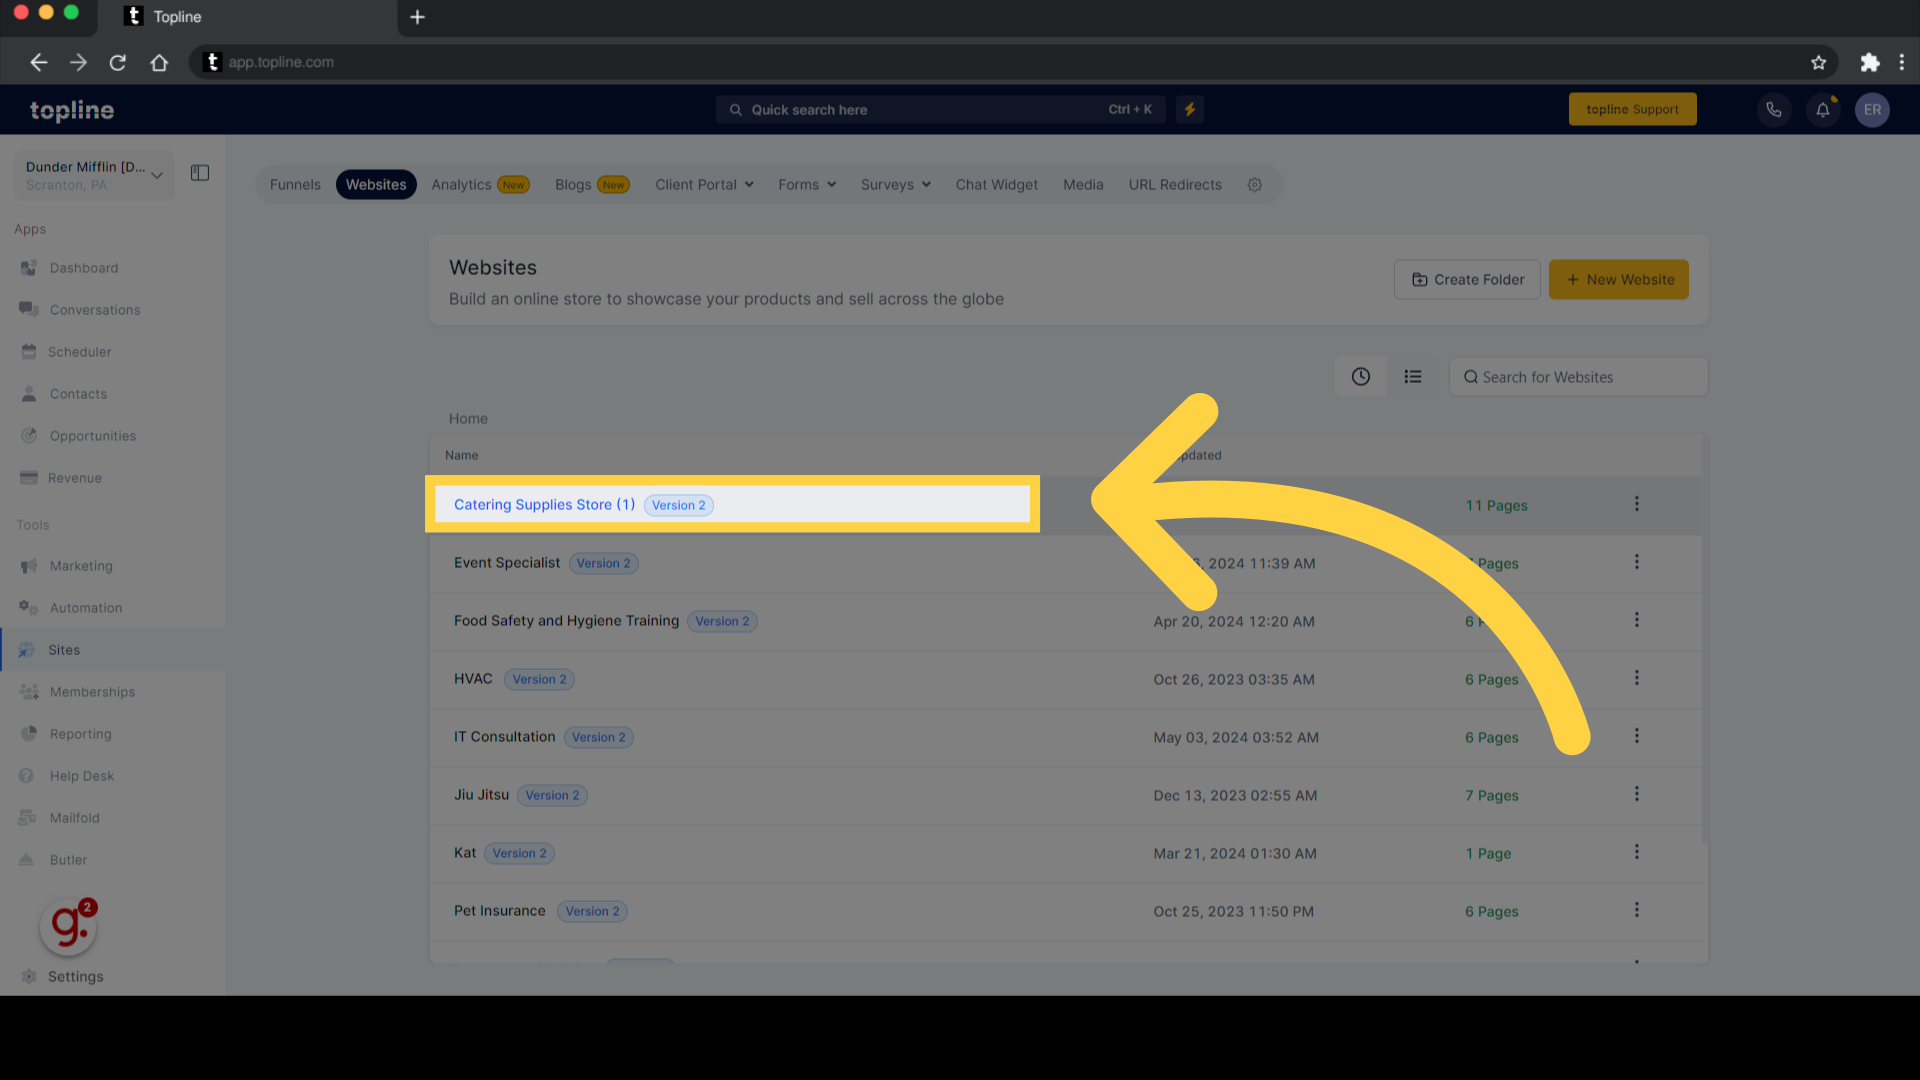Open sites settings gear icon in tab bar
Viewport: 1920px width, 1080px height.
tap(1255, 185)
